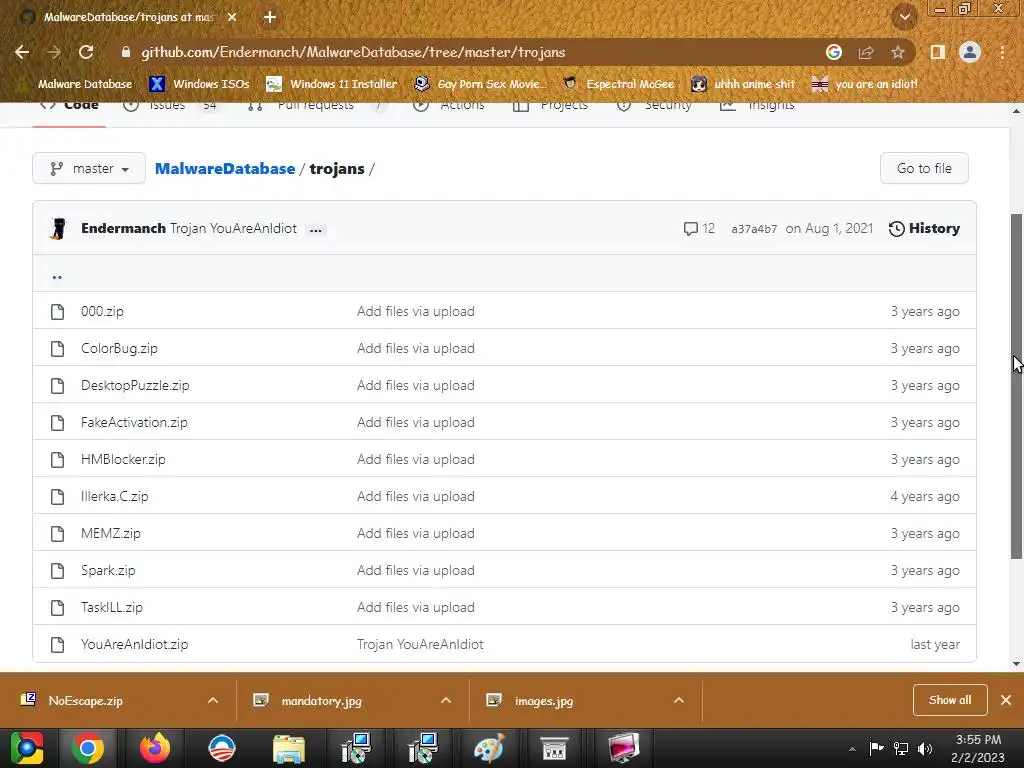Image resolution: width=1024 pixels, height=768 pixels.
Task: Switch to the Insights tab
Action: tap(757, 106)
